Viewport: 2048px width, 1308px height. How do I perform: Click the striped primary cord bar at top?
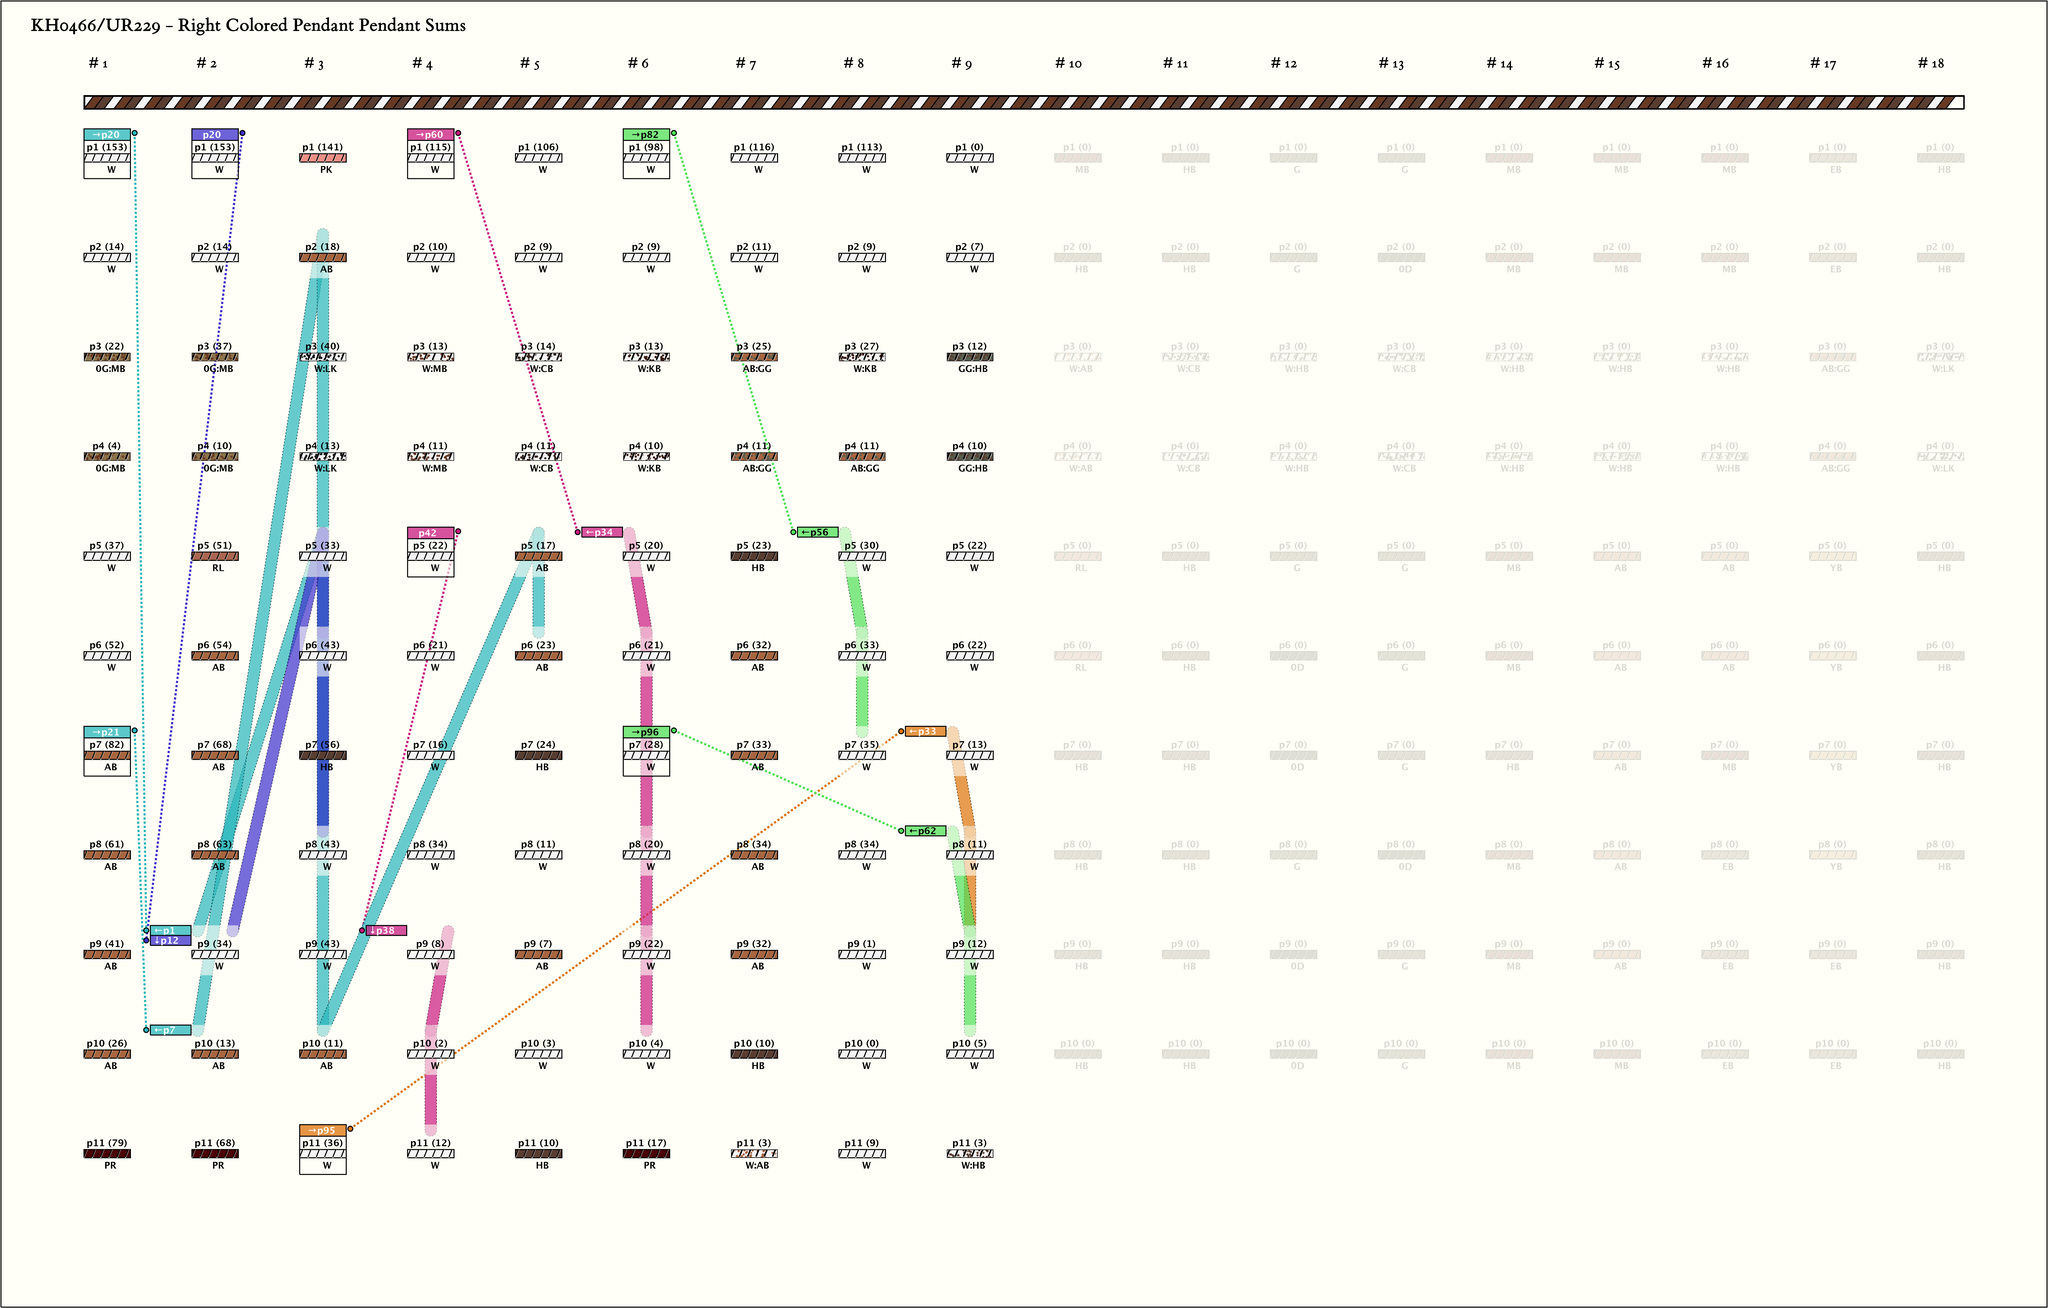pos(1023,102)
